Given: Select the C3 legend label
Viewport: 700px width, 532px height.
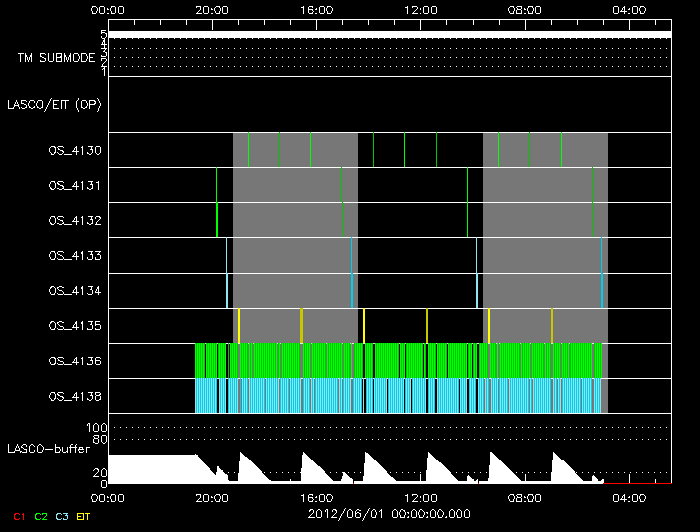Looking at the screenshot, I should pyautogui.click(x=64, y=515).
